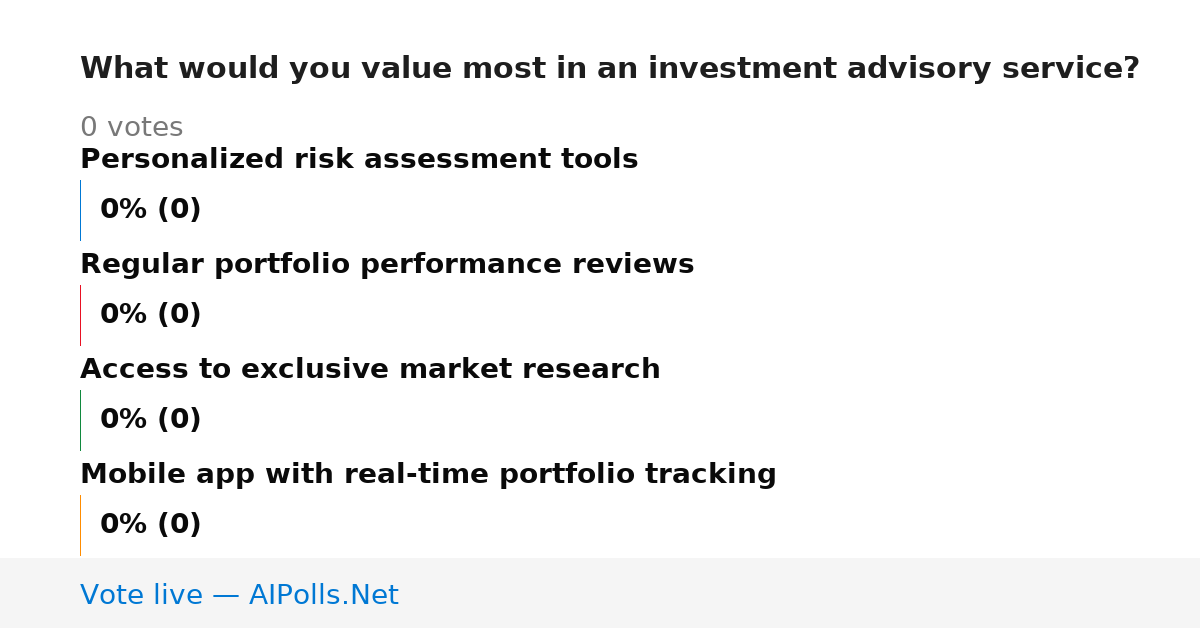
Task: Click the red Regular portfolio result bar
Action: point(80,315)
